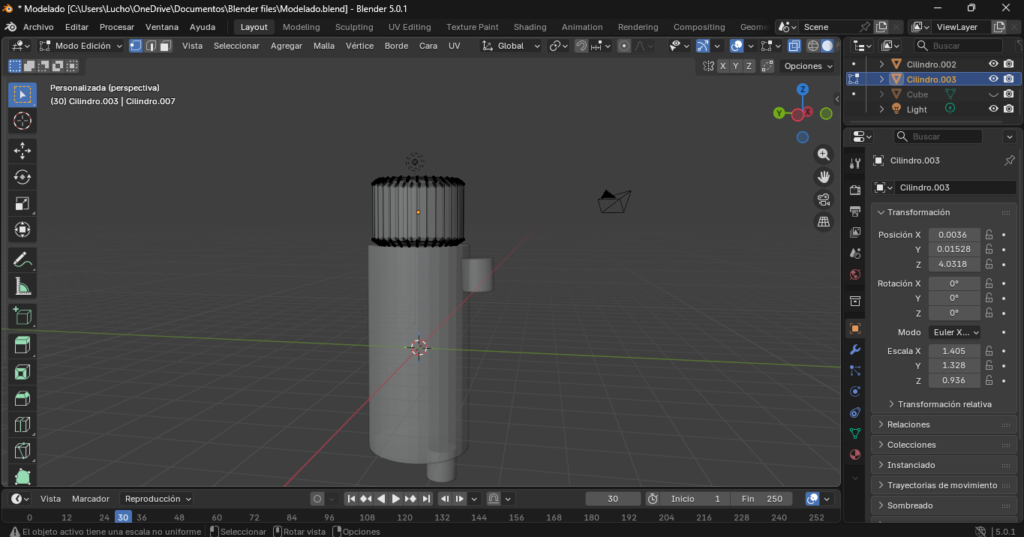Toggle camera view icon in viewport

pyautogui.click(x=824, y=199)
